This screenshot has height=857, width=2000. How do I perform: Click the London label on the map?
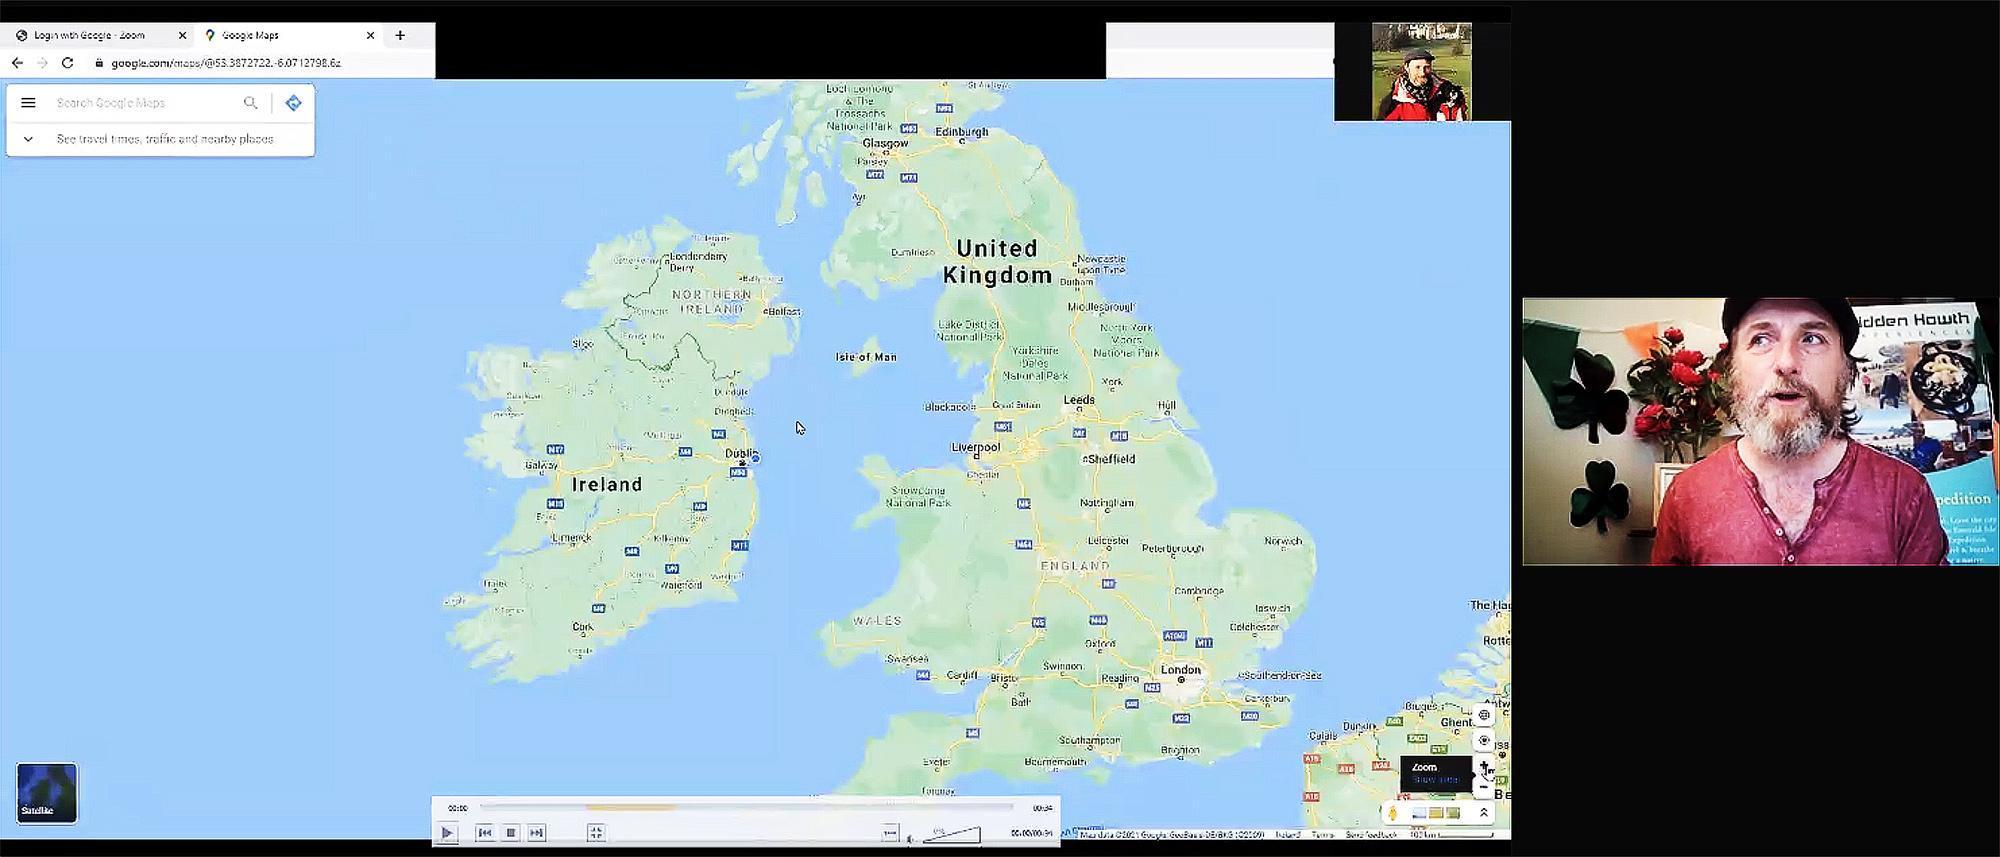point(1181,669)
